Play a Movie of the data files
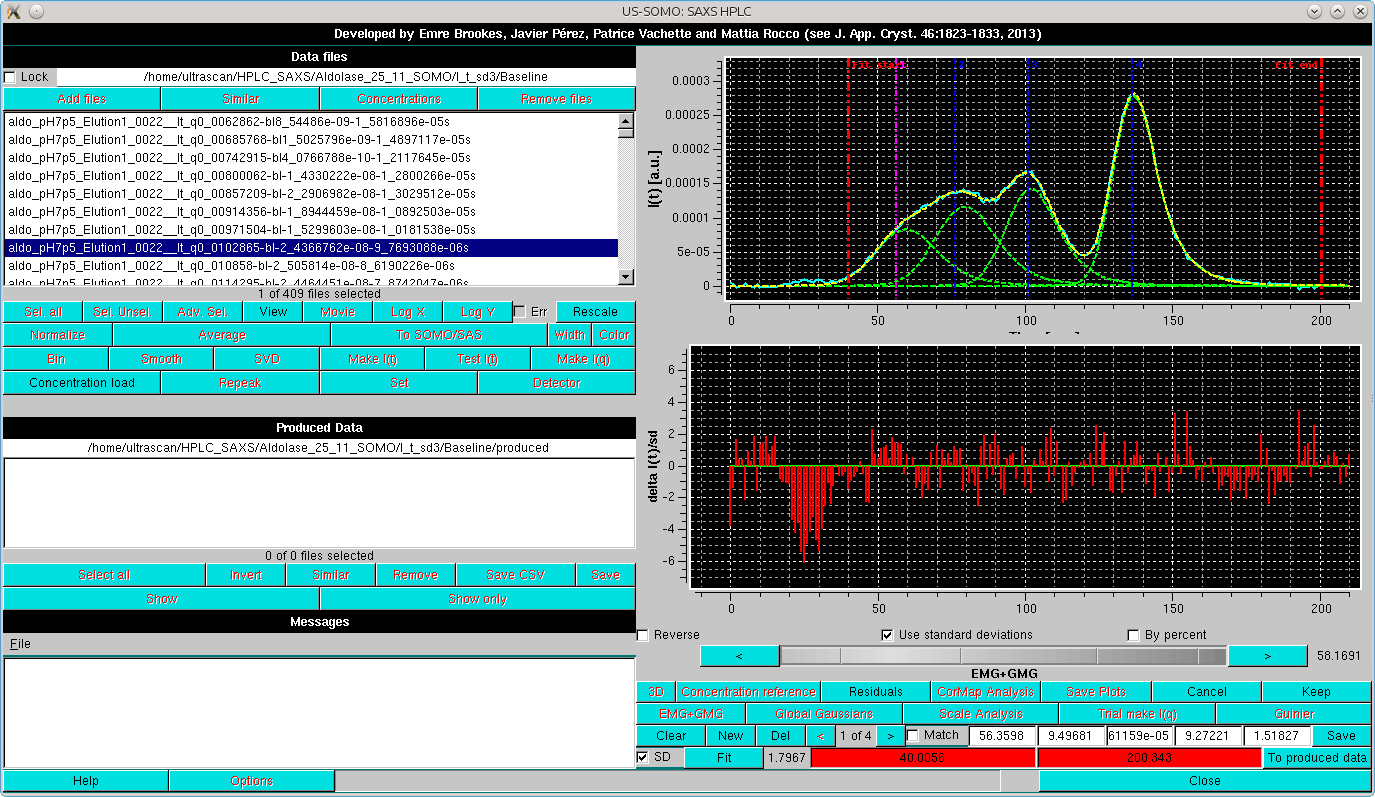 coord(337,311)
